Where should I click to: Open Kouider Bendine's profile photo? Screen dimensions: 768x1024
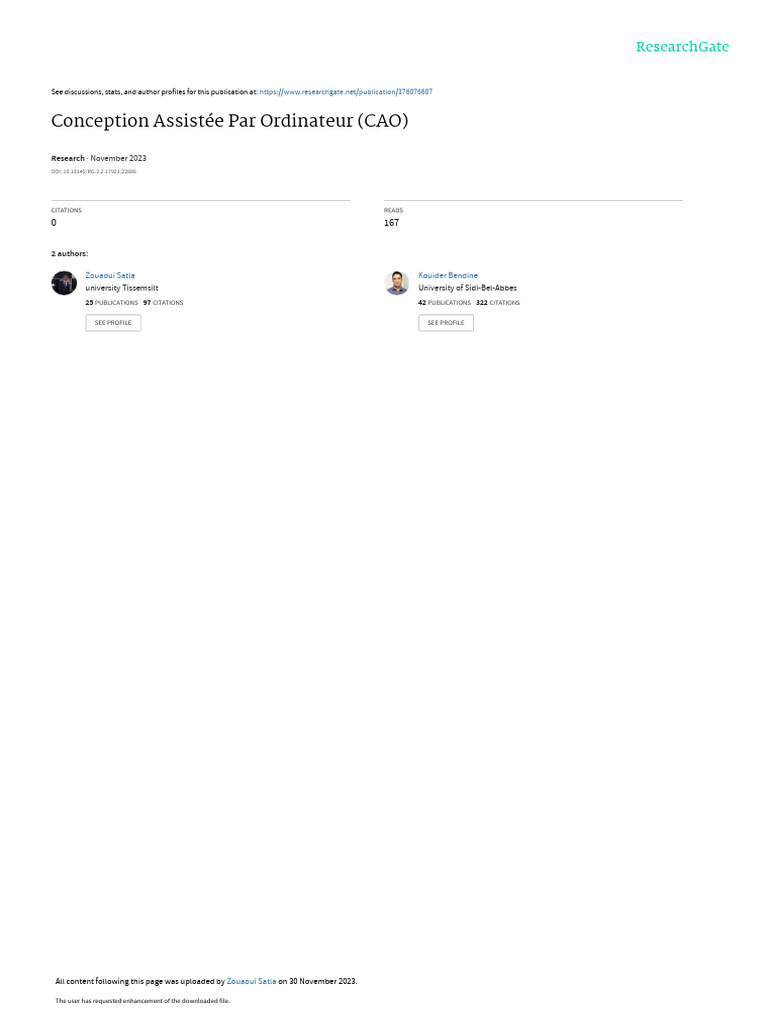397,283
